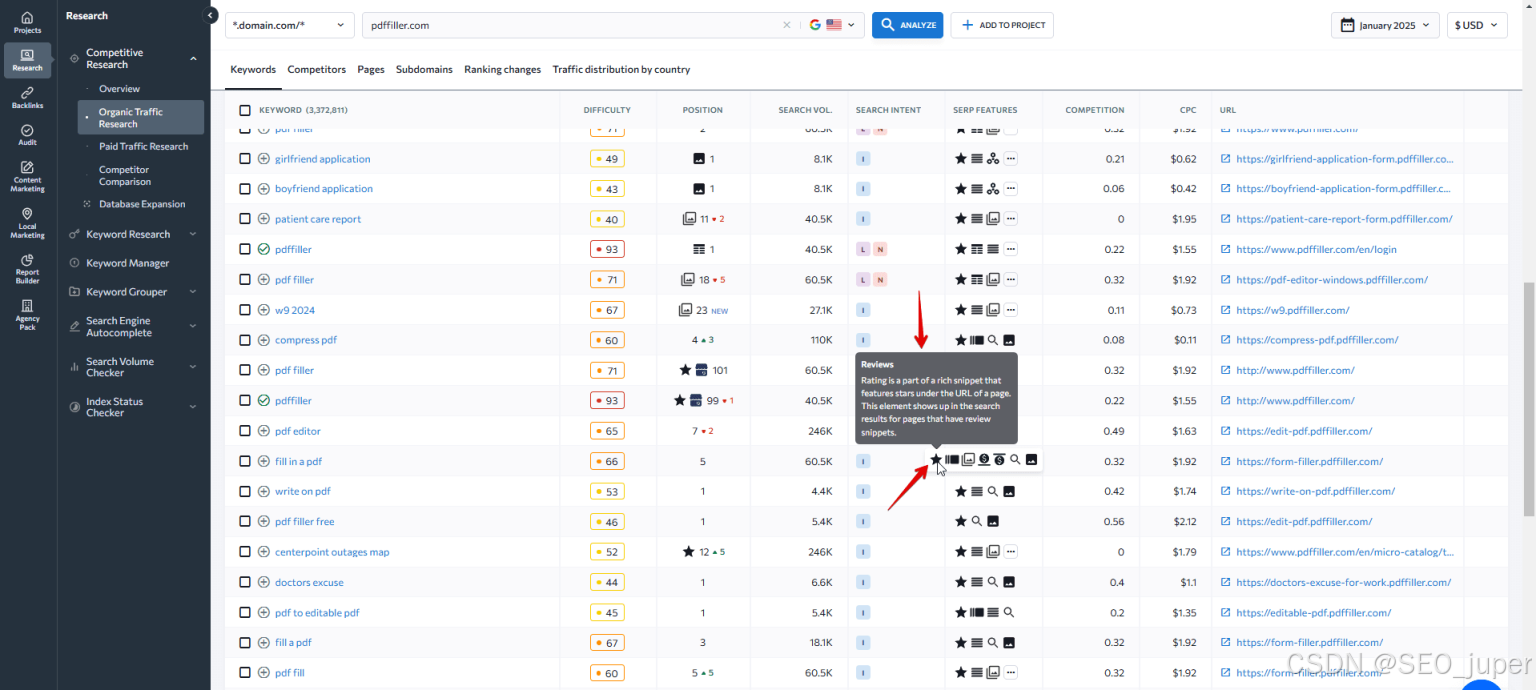Expand Keyword Grouper in the sidebar
Viewport: 1536px width, 690px height.
(193, 292)
